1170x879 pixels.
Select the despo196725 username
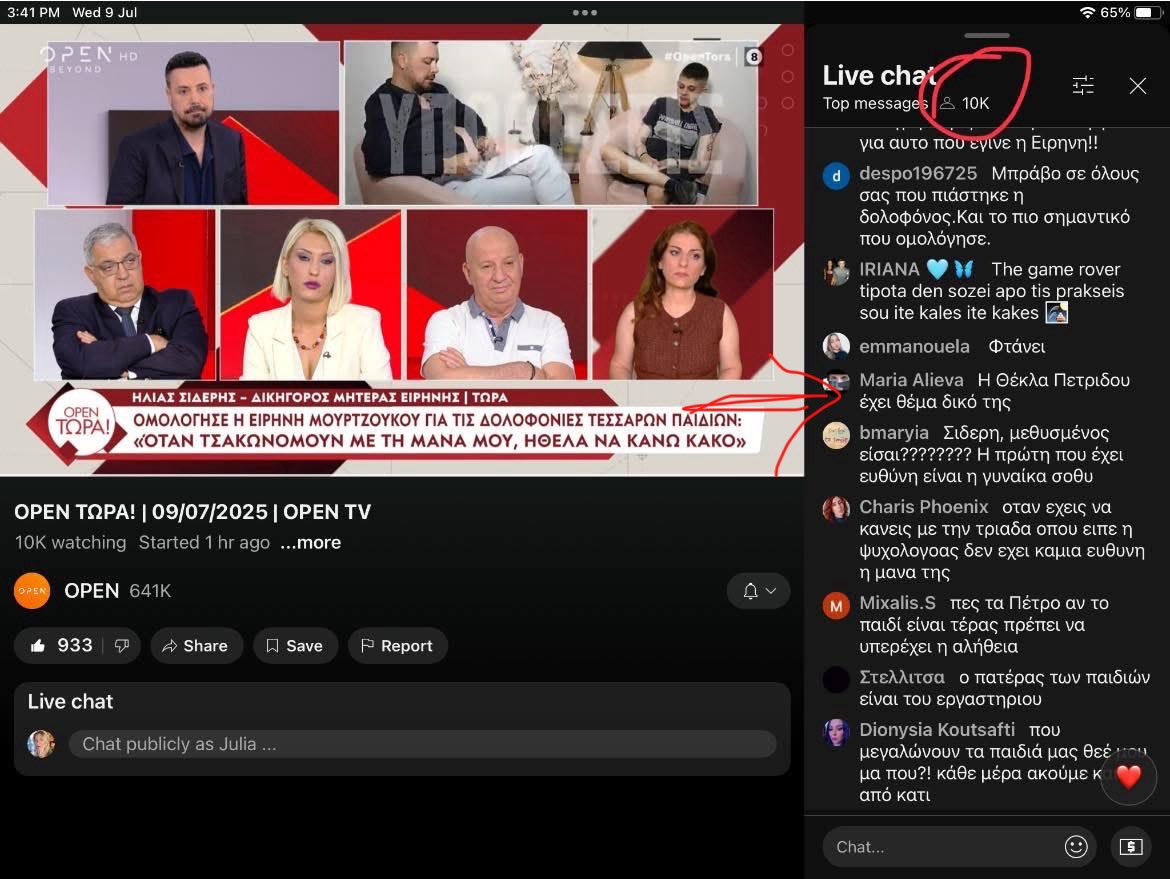coord(918,173)
